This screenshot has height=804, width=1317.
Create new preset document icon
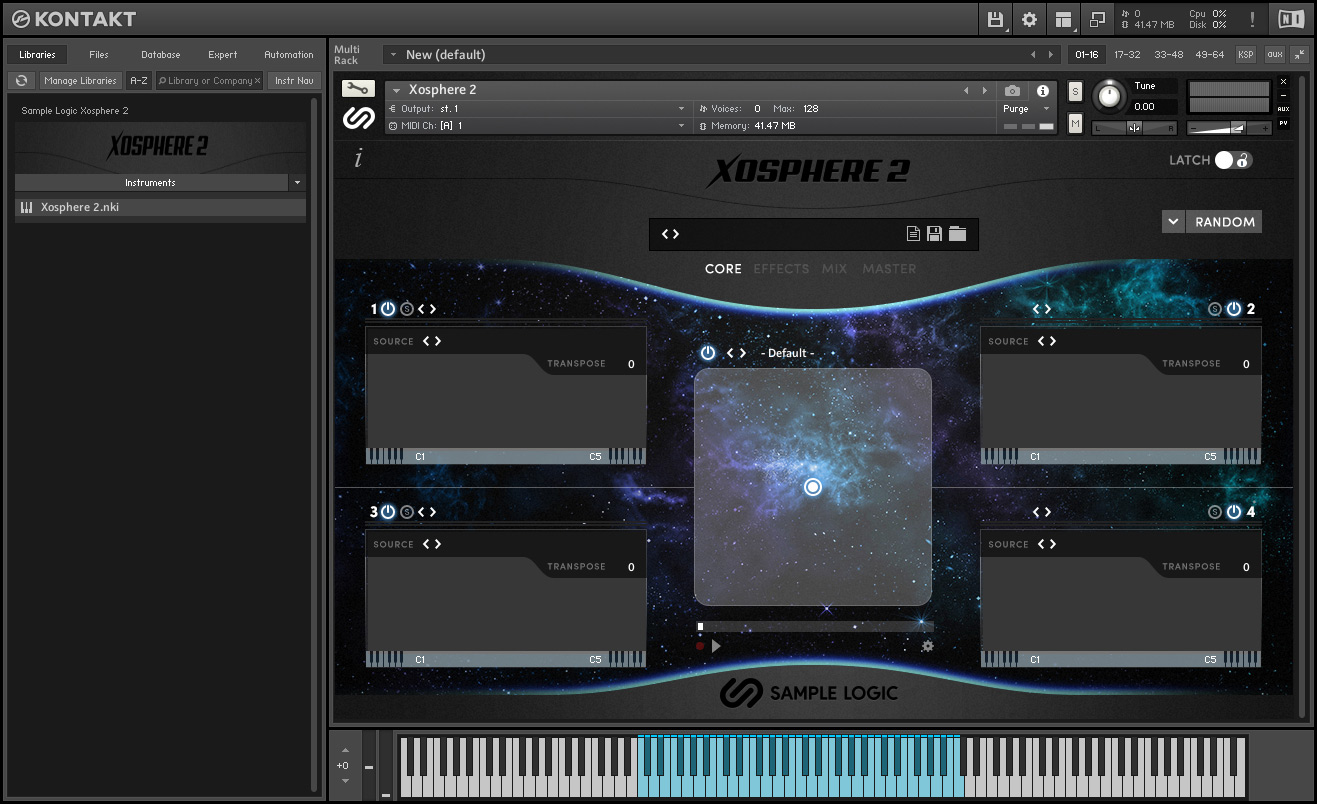tap(913, 234)
